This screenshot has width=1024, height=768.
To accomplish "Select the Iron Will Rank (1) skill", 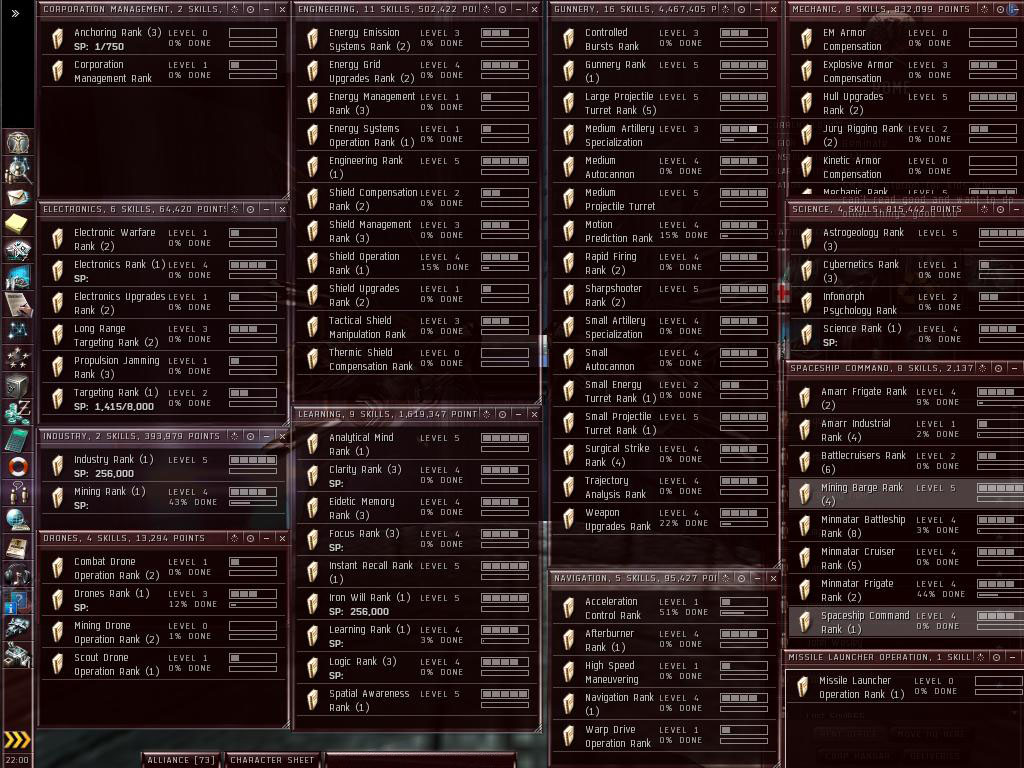I will (x=418, y=604).
